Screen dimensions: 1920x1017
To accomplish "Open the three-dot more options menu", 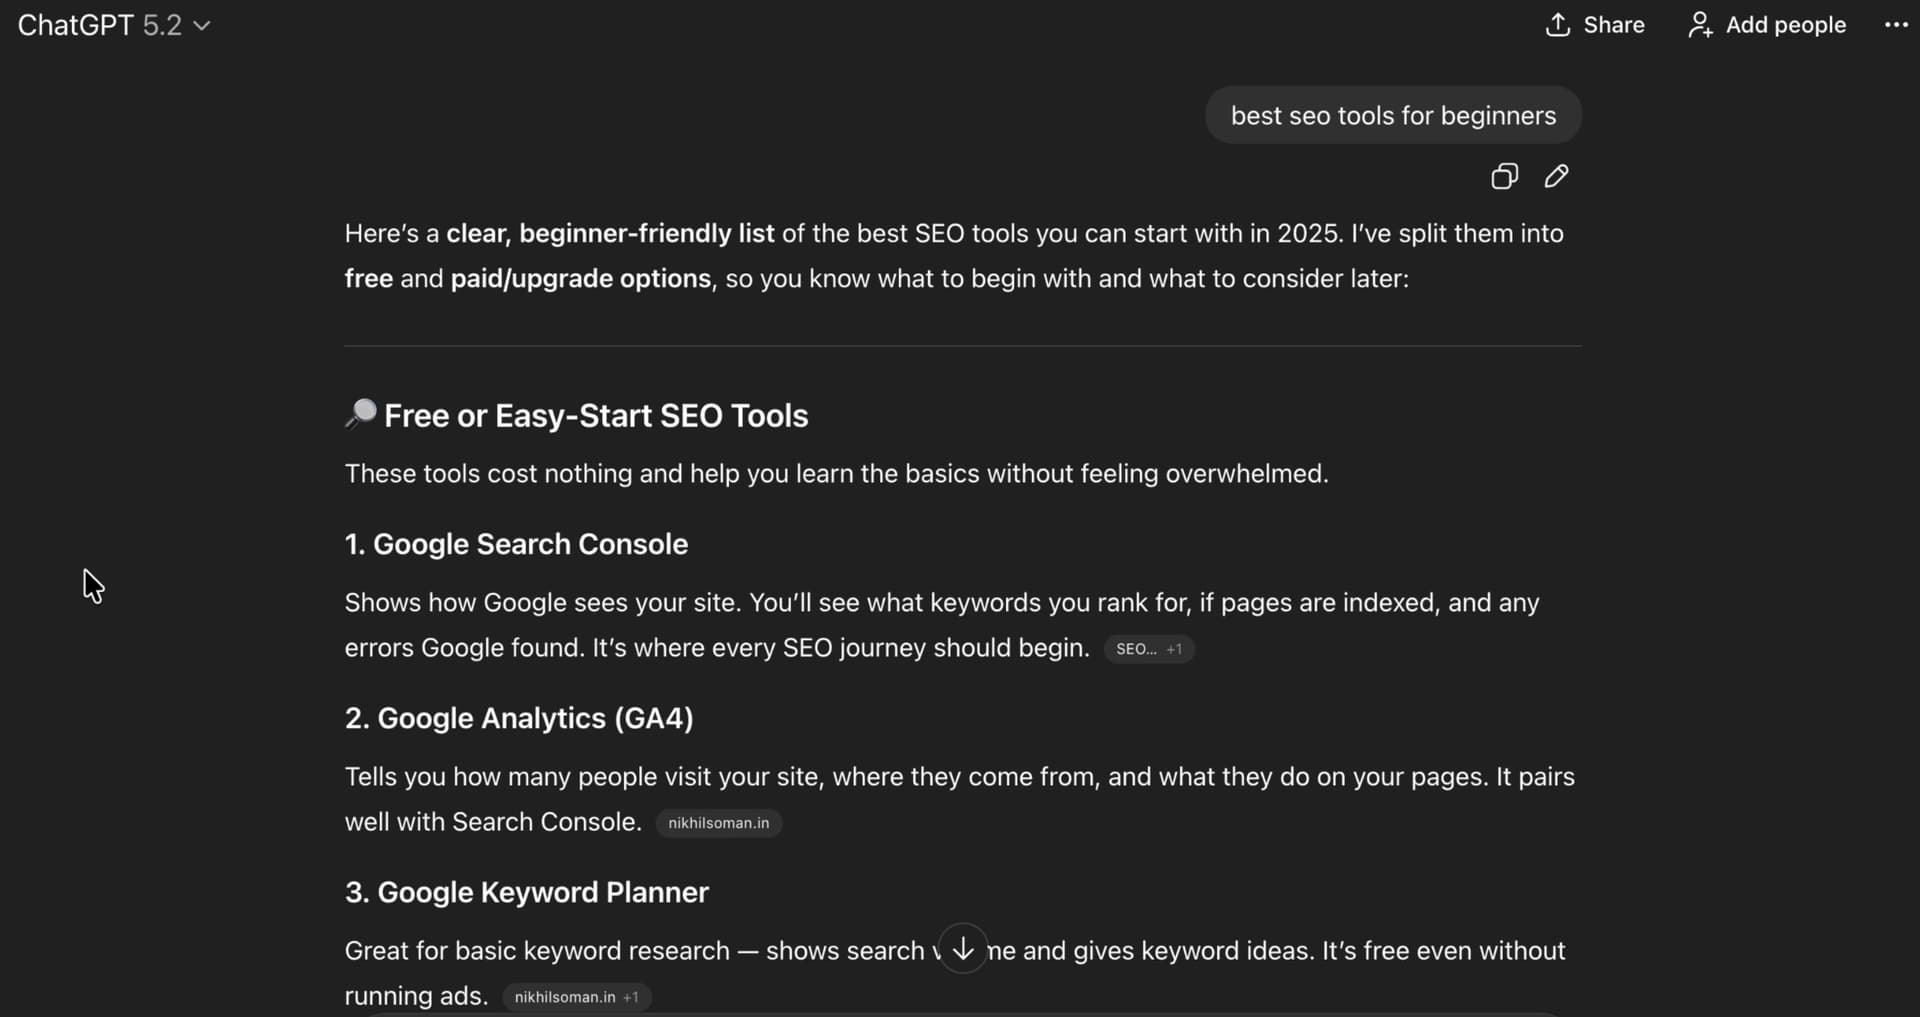I will coord(1896,25).
